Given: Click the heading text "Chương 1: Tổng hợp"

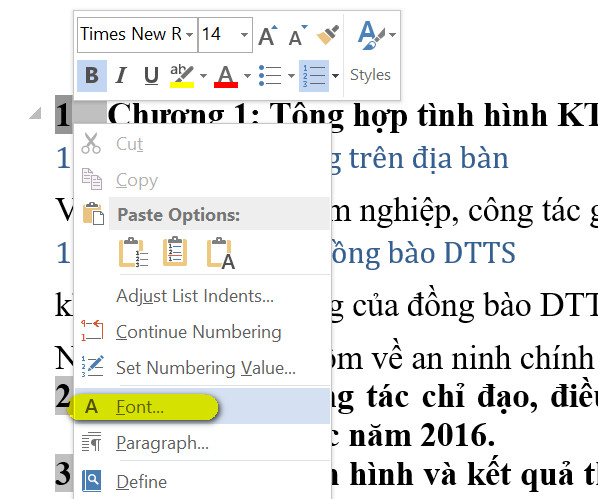Looking at the screenshot, I should tap(226, 114).
